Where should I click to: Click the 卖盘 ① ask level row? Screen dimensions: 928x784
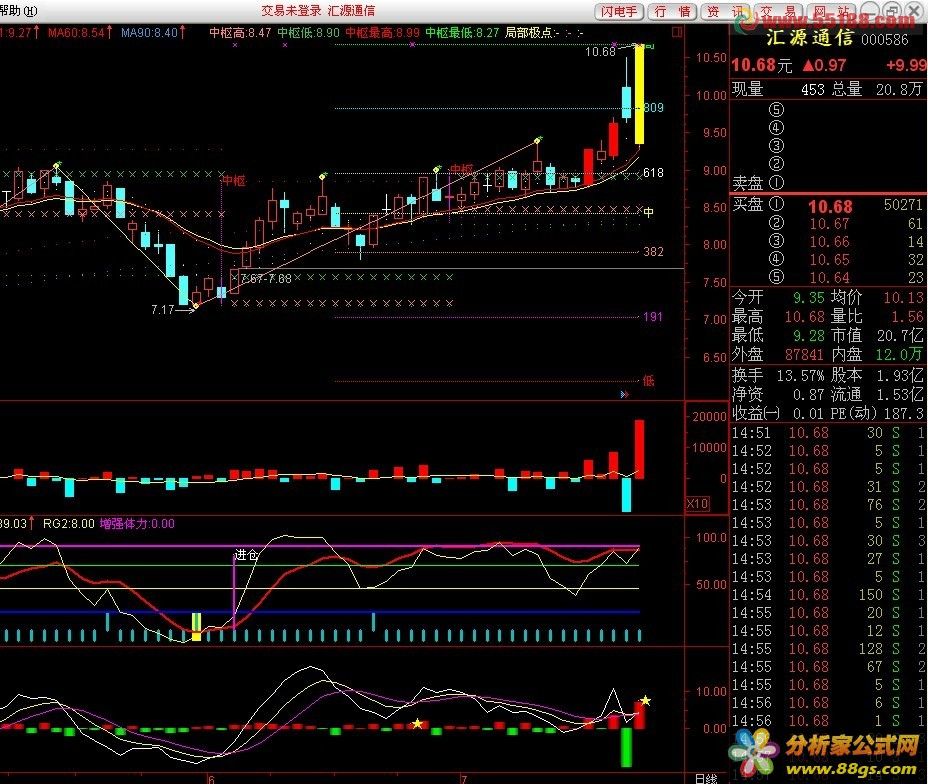[x=829, y=183]
